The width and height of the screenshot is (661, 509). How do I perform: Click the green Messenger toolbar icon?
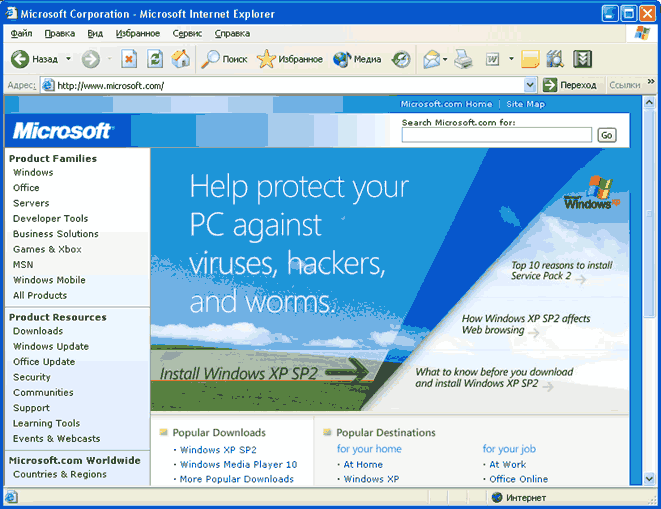582,59
